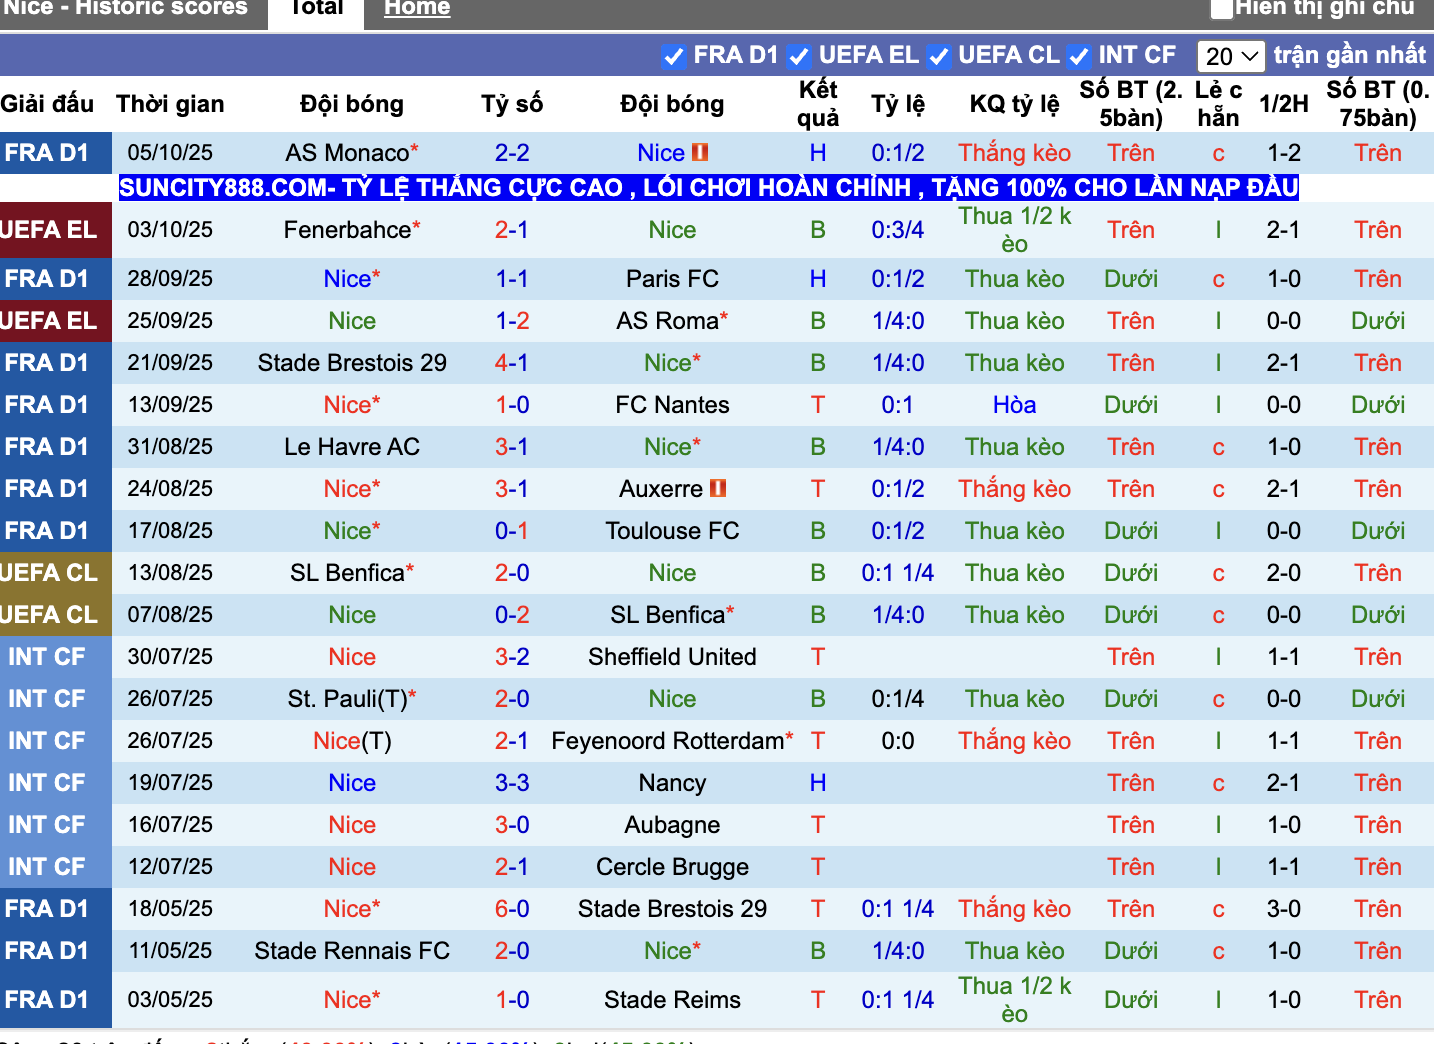Click the red card icon next to Nice
The width and height of the screenshot is (1434, 1044).
[700, 152]
